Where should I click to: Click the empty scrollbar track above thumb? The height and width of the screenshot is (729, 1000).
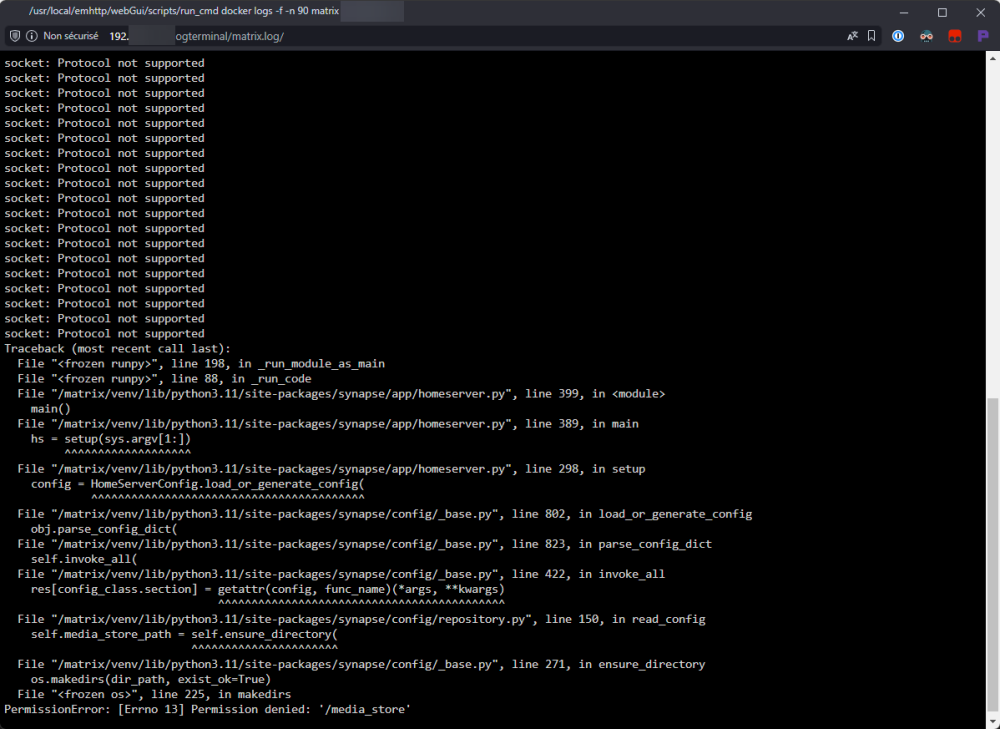coord(993,230)
